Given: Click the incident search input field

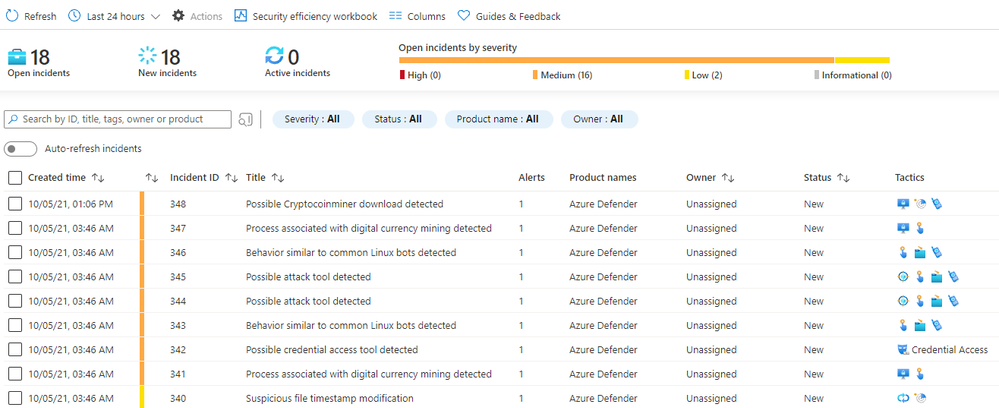Looking at the screenshot, I should click(118, 119).
